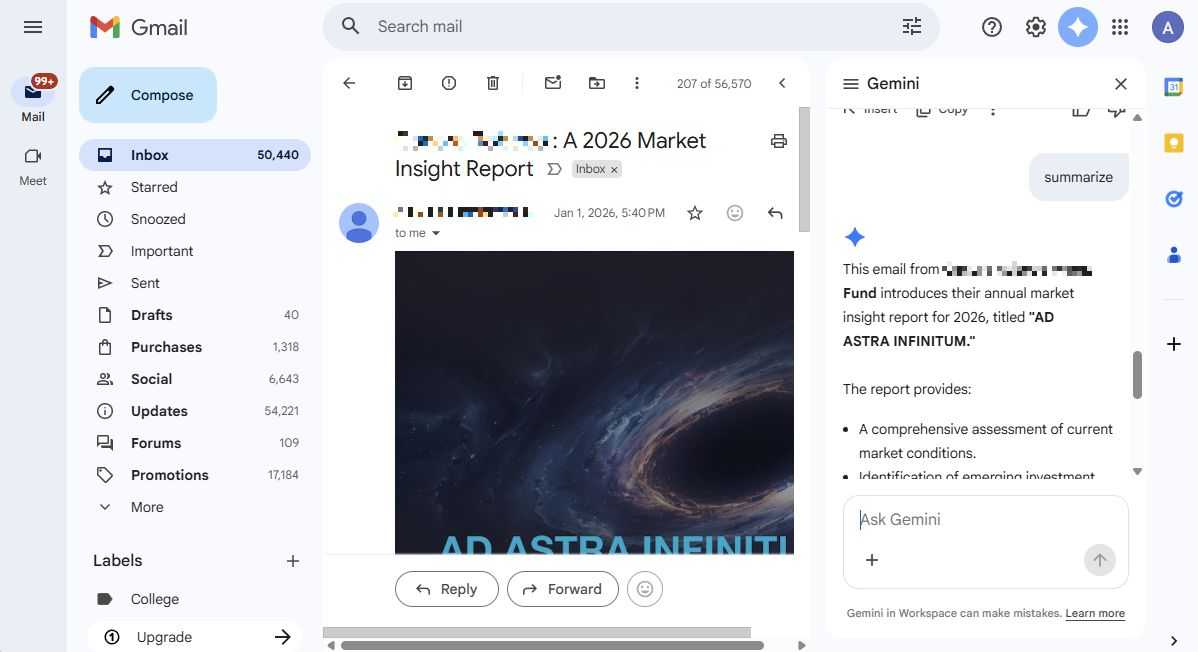1198x652 pixels.
Task: Go back to inbox arrow
Action: coord(349,83)
